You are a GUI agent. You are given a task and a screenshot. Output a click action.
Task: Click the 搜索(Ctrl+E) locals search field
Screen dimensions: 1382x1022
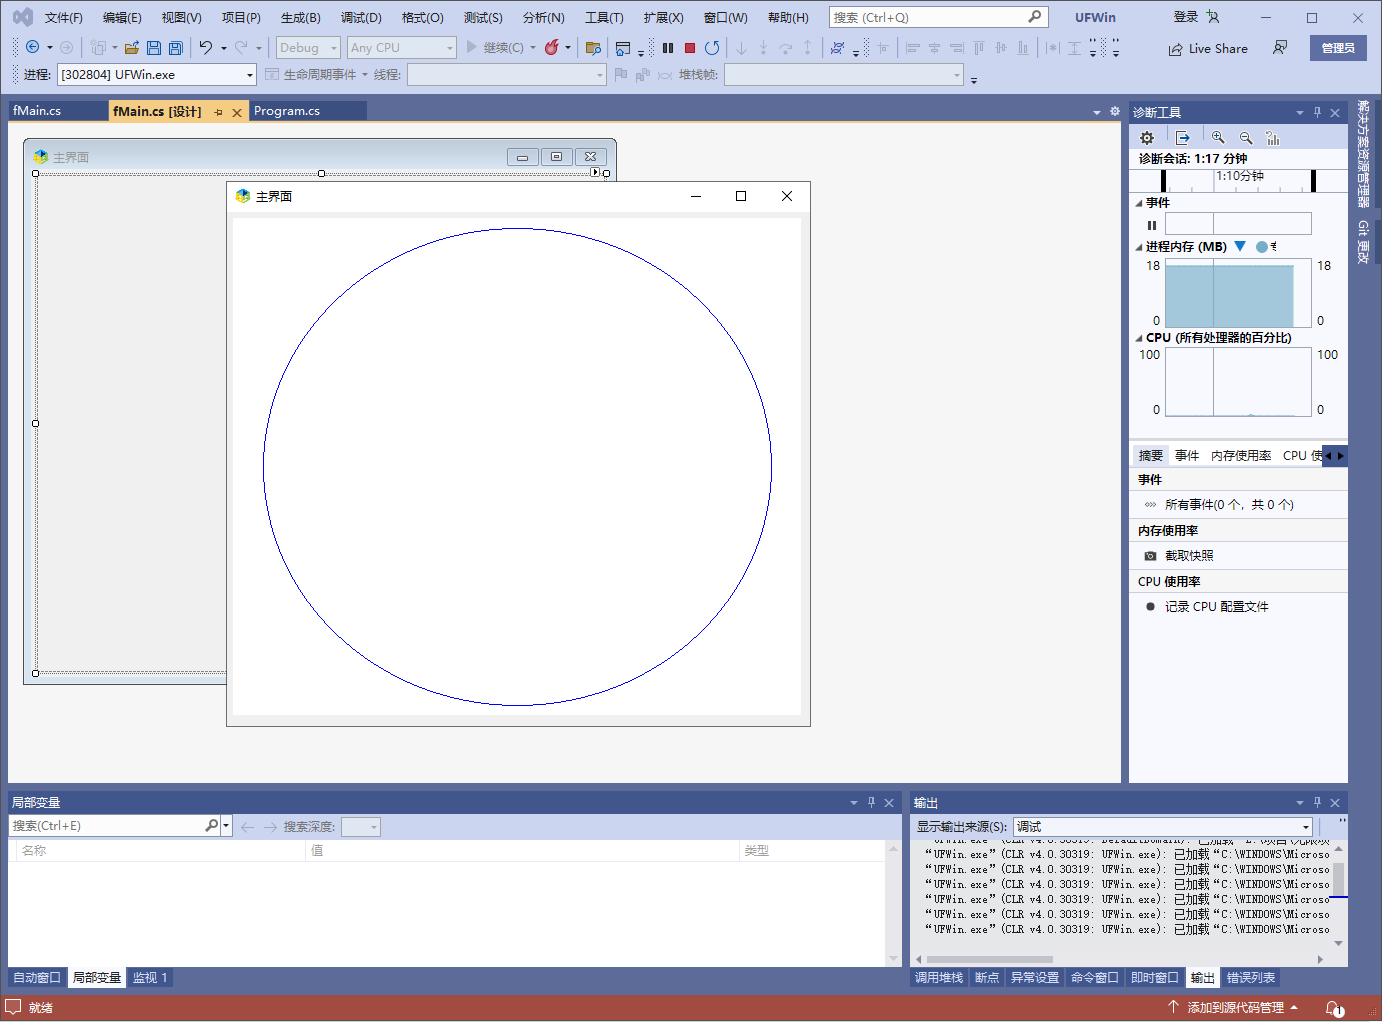tap(107, 826)
